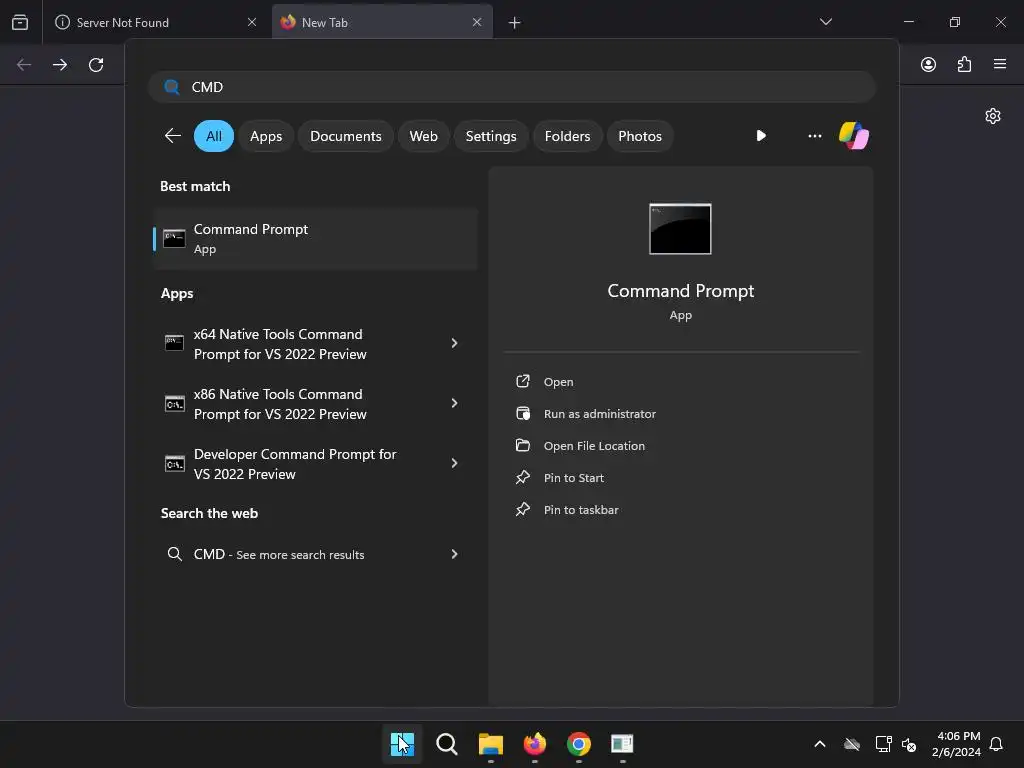The height and width of the screenshot is (768, 1024).
Task: Close the Server Not Found tab in Firefox
Action: click(251, 22)
